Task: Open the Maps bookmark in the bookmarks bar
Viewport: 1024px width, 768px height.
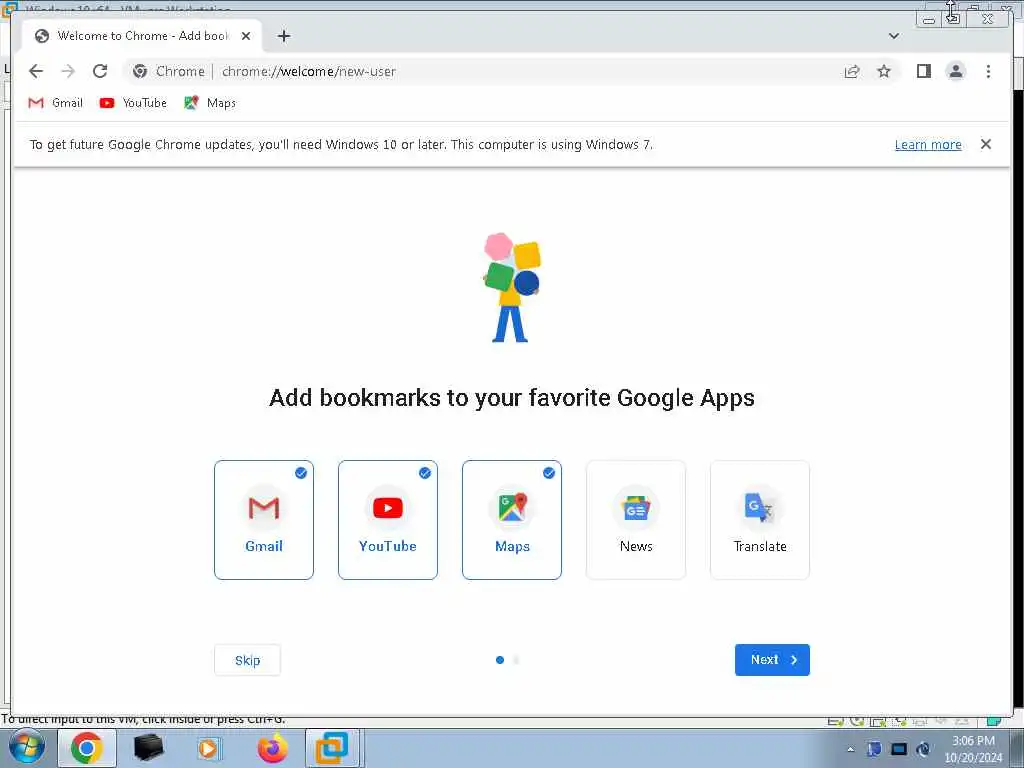Action: pos(210,103)
